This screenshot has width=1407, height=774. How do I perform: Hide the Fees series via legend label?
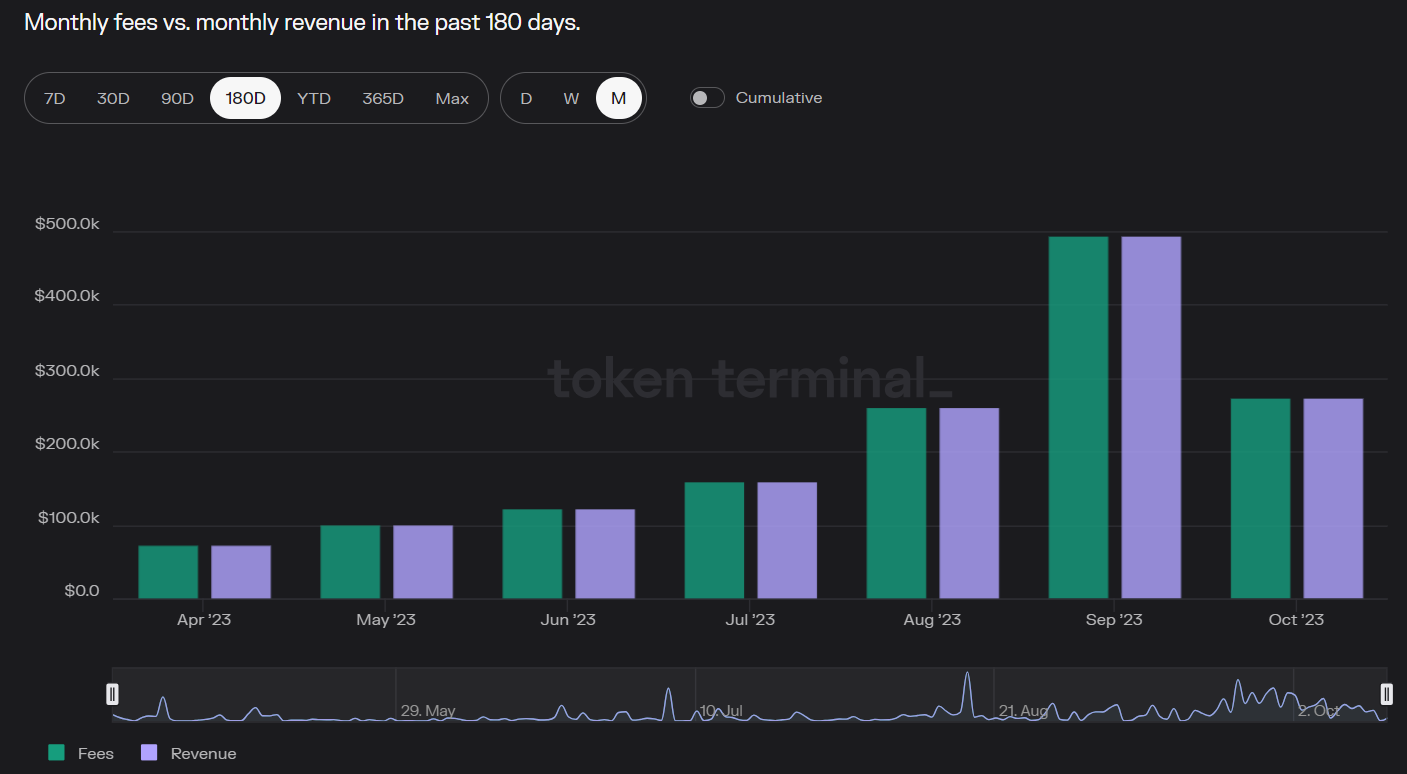(96, 753)
